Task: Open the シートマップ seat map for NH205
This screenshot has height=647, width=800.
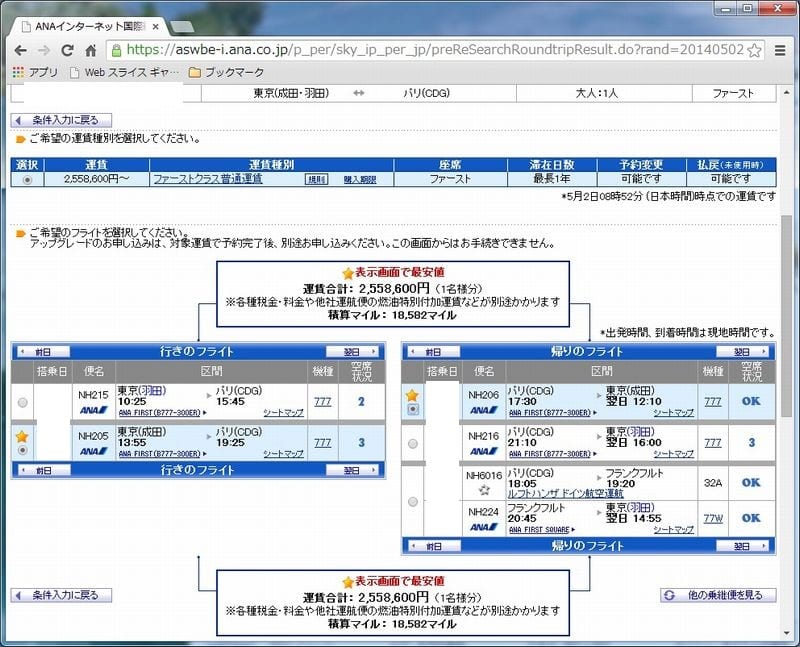Action: (x=284, y=454)
